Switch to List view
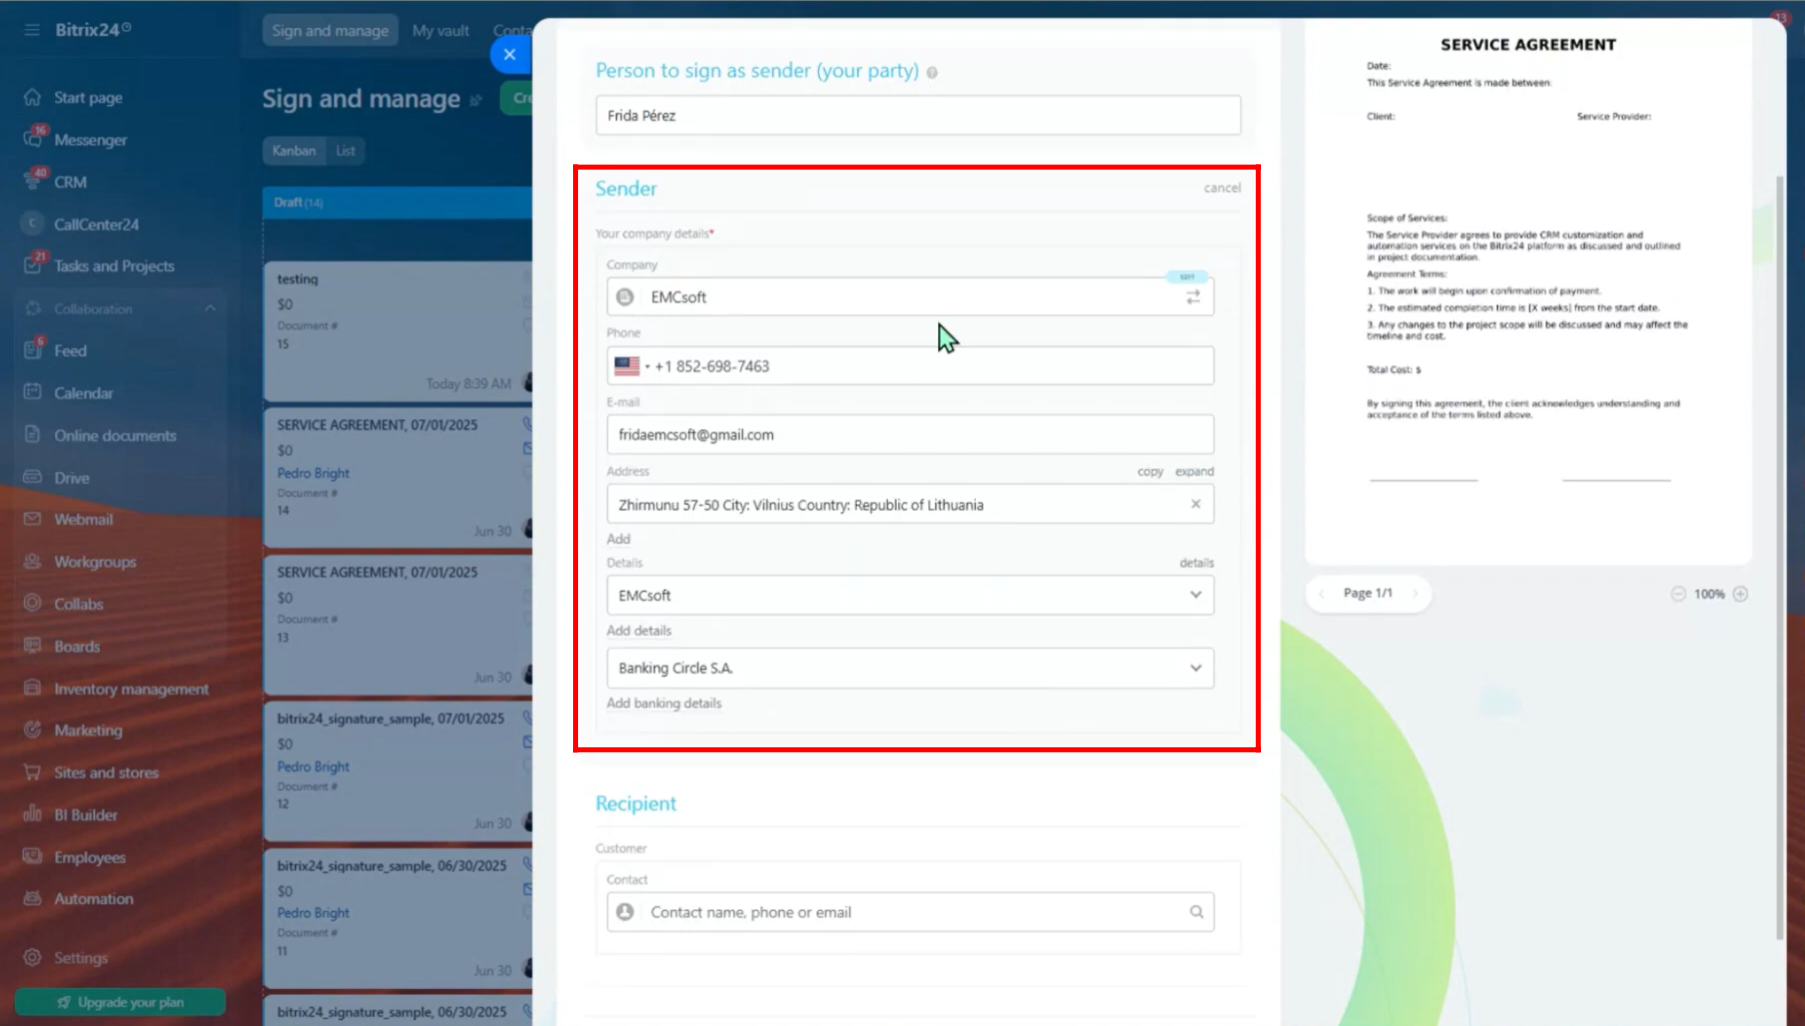The height and width of the screenshot is (1026, 1805). coord(345,151)
